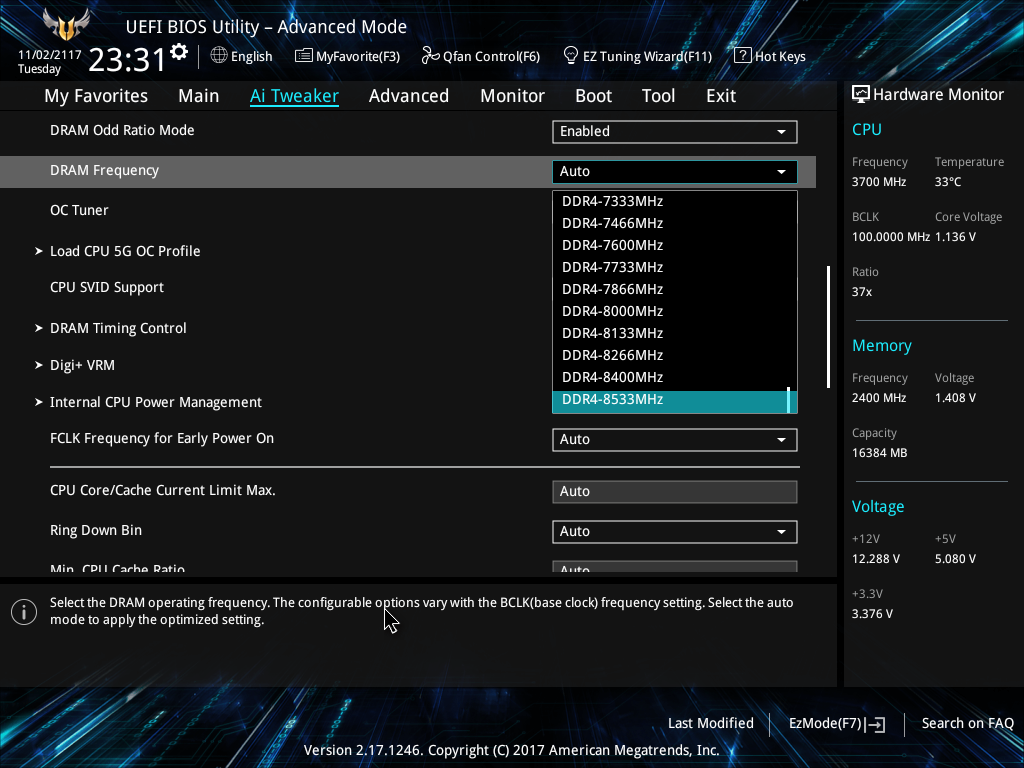Viewport: 1024px width, 768px height.
Task: Pick DDR4-7733MHz in the dropdown
Action: pos(675,268)
